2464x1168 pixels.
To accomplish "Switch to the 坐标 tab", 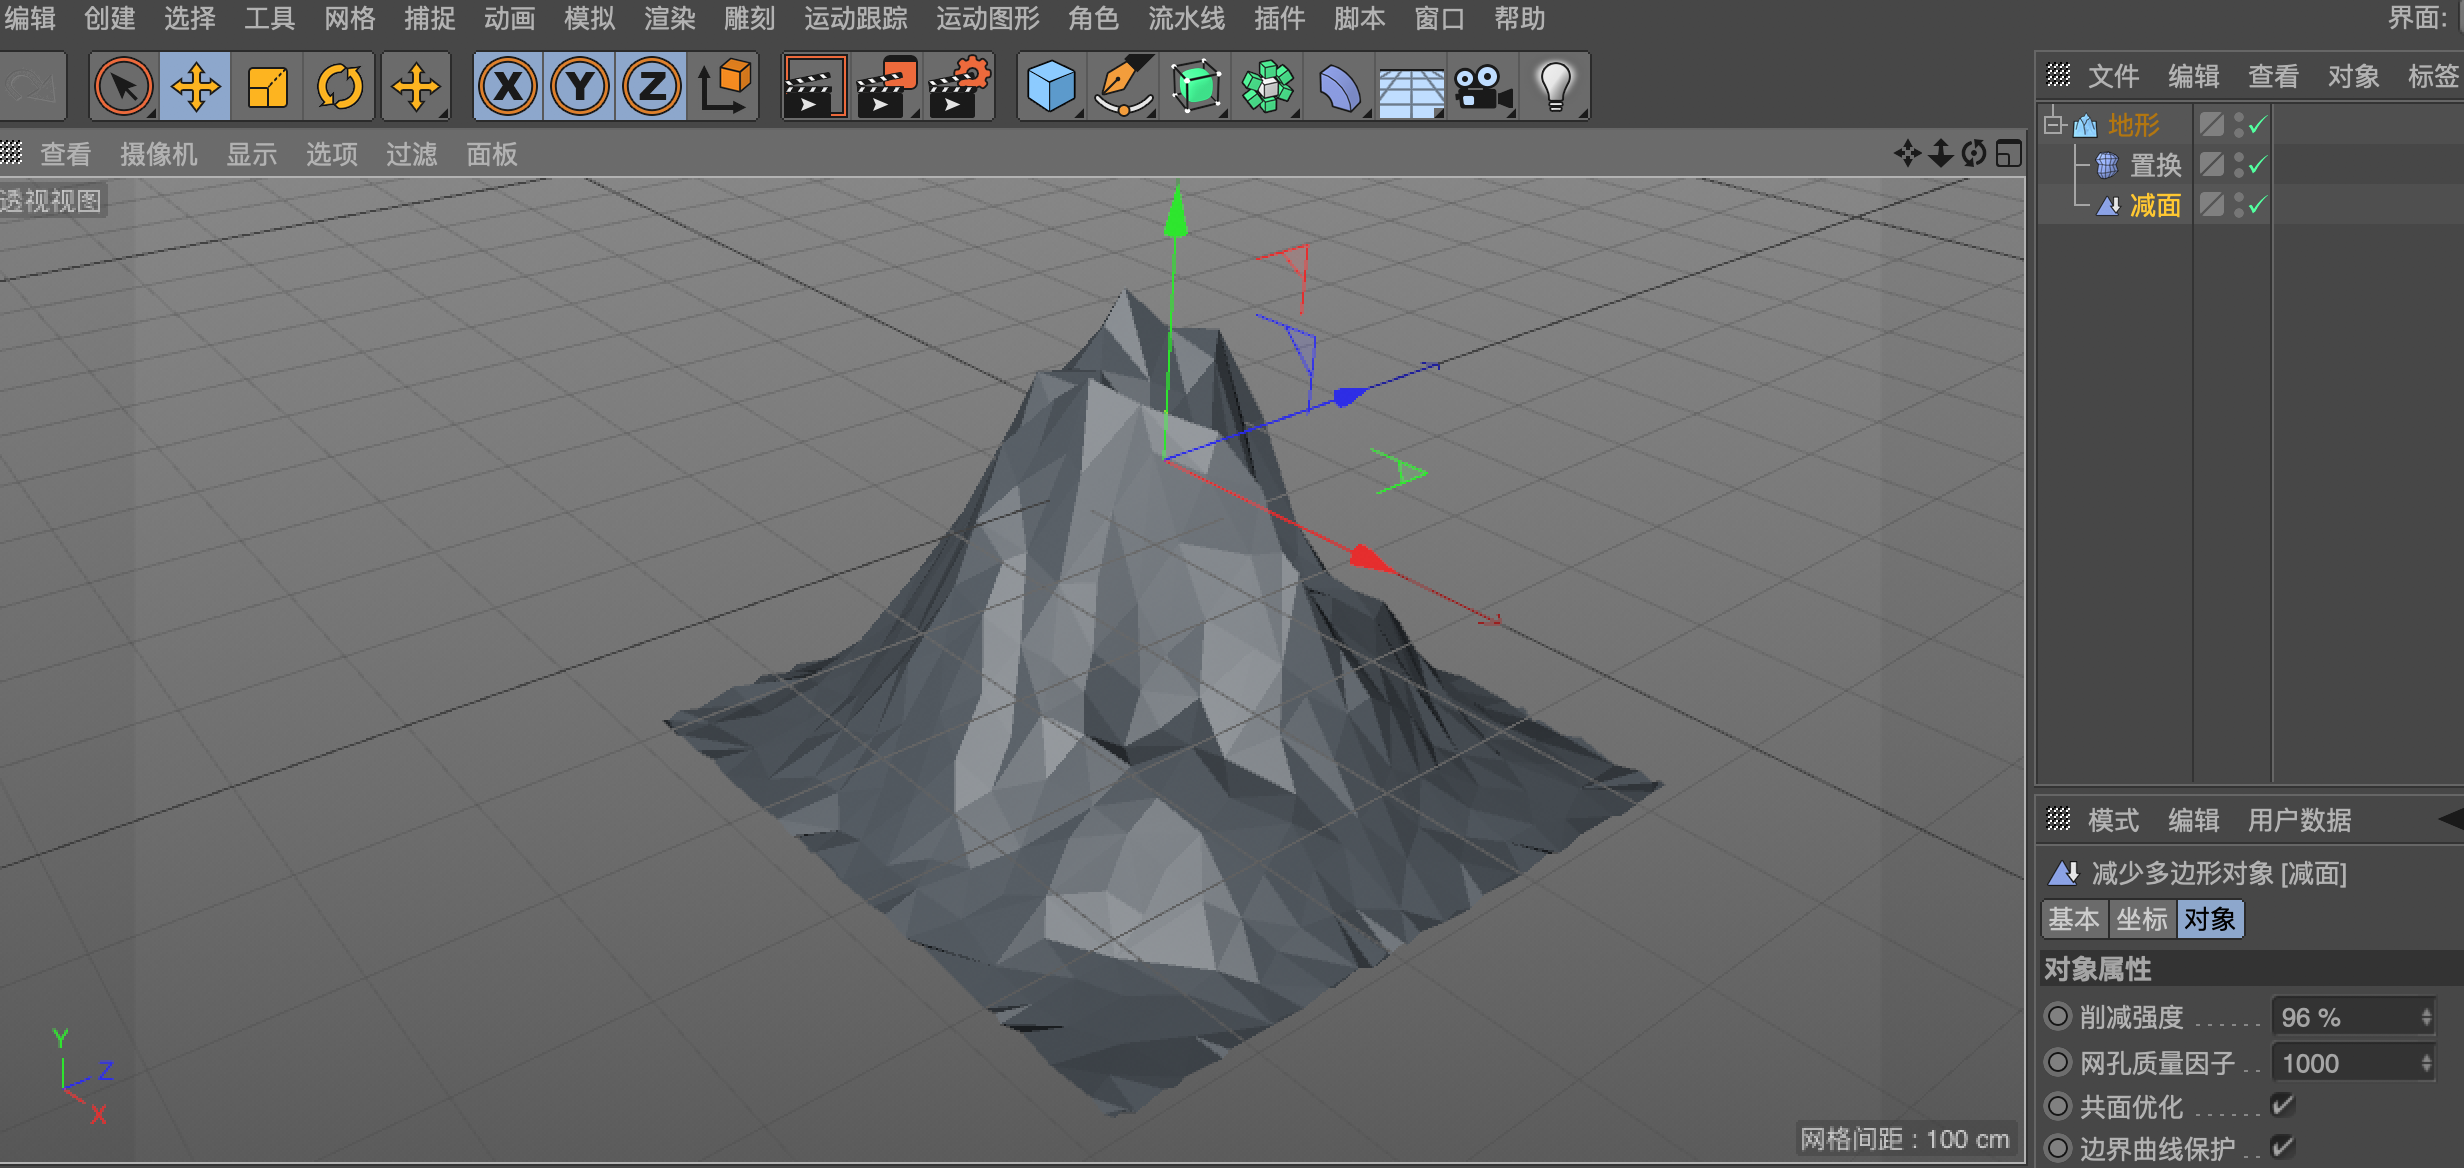I will point(2141,919).
